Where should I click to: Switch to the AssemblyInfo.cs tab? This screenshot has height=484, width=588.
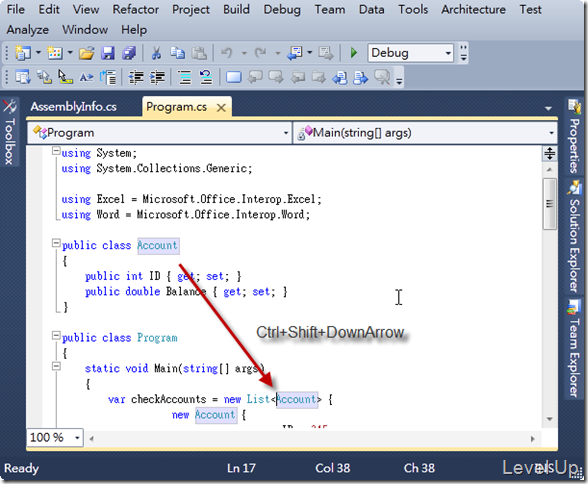(74, 107)
